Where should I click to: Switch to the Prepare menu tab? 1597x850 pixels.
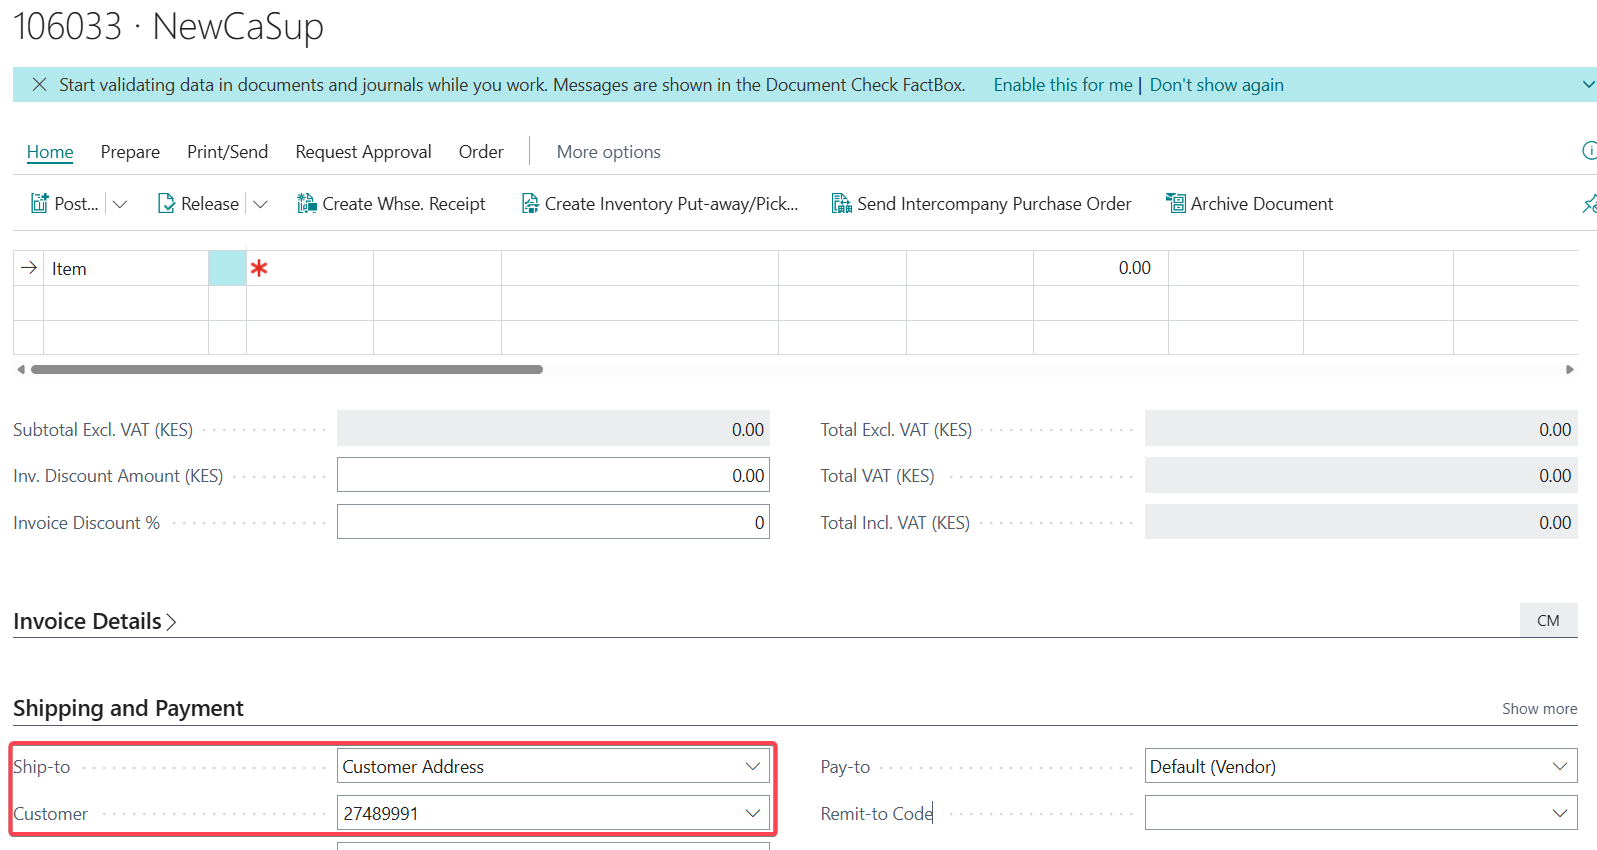pos(130,152)
